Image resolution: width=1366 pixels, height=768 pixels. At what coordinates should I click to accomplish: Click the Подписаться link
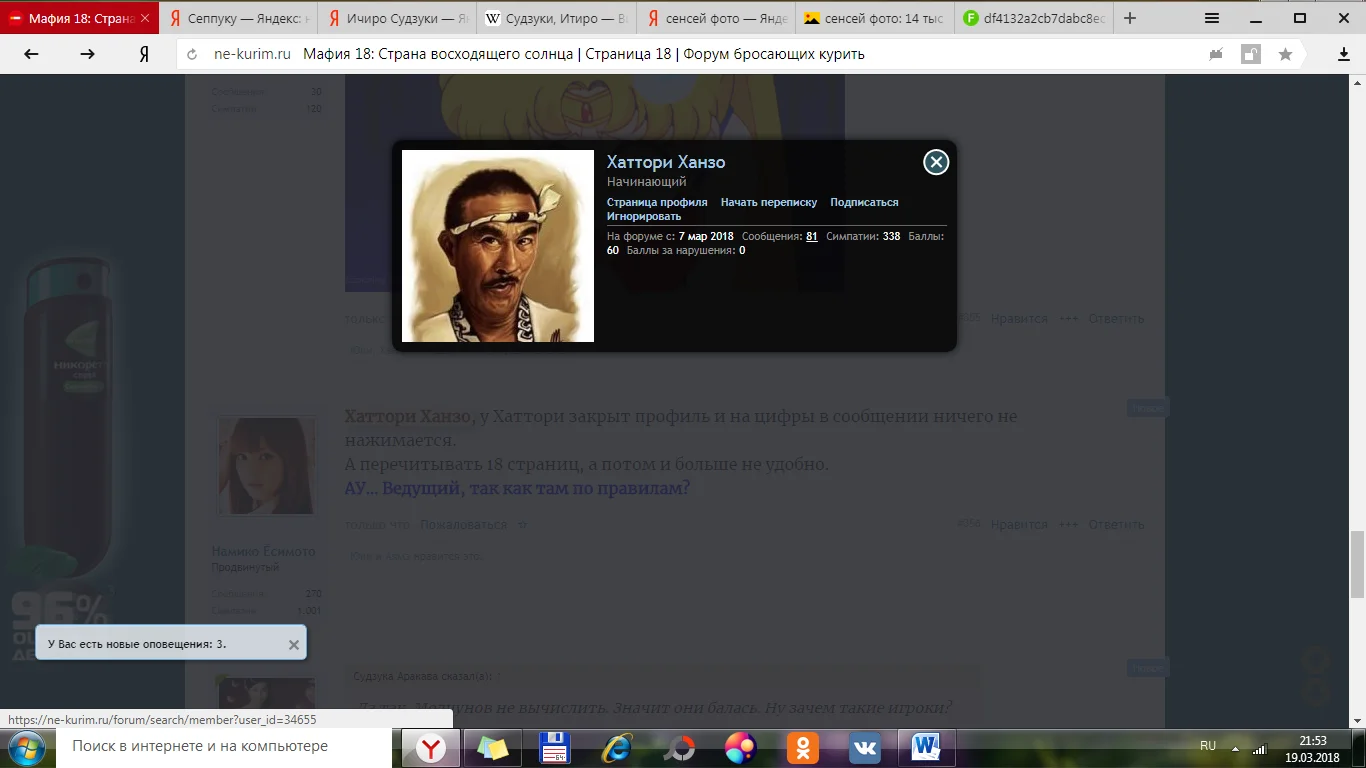click(864, 202)
